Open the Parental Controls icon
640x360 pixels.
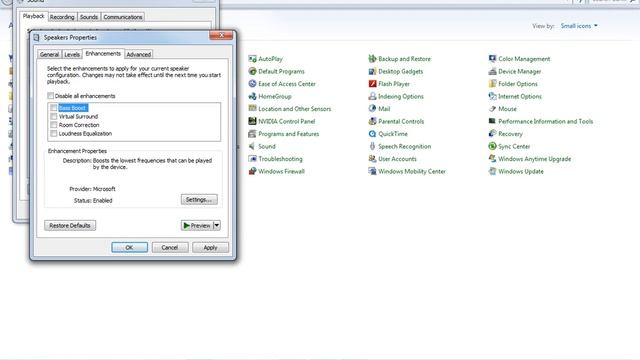point(372,121)
